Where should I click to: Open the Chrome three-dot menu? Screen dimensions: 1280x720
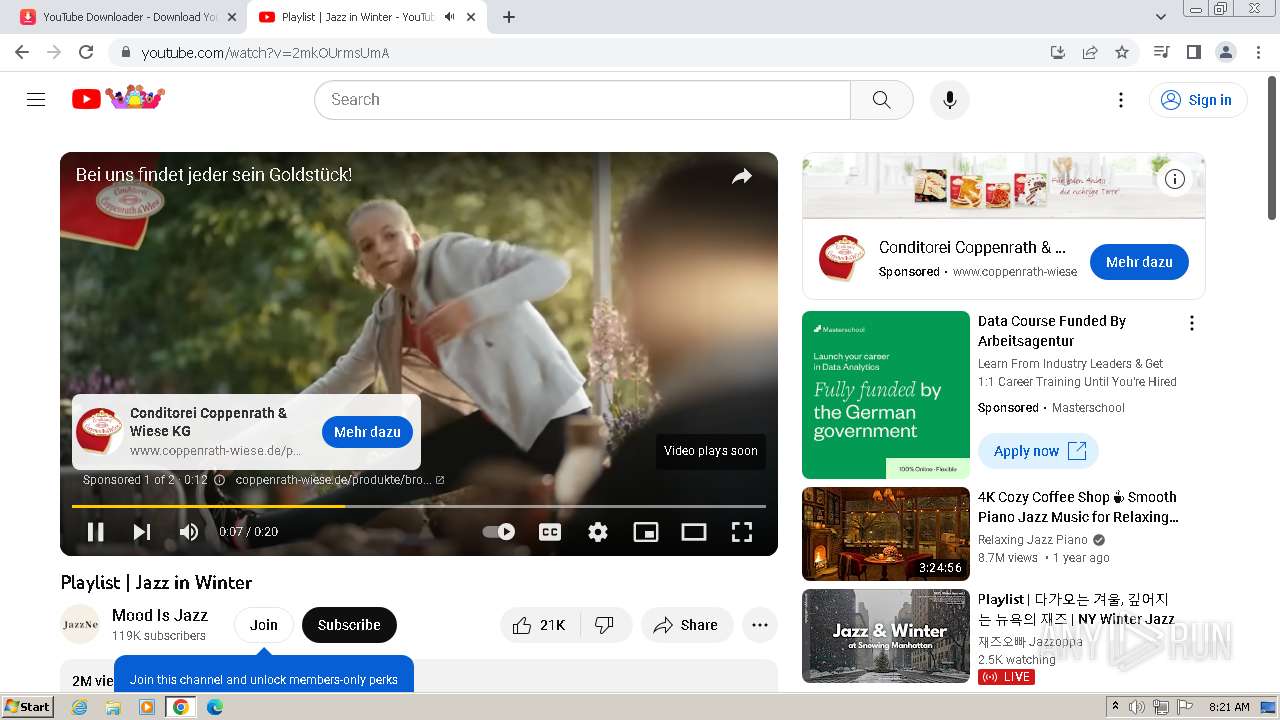point(1258,52)
